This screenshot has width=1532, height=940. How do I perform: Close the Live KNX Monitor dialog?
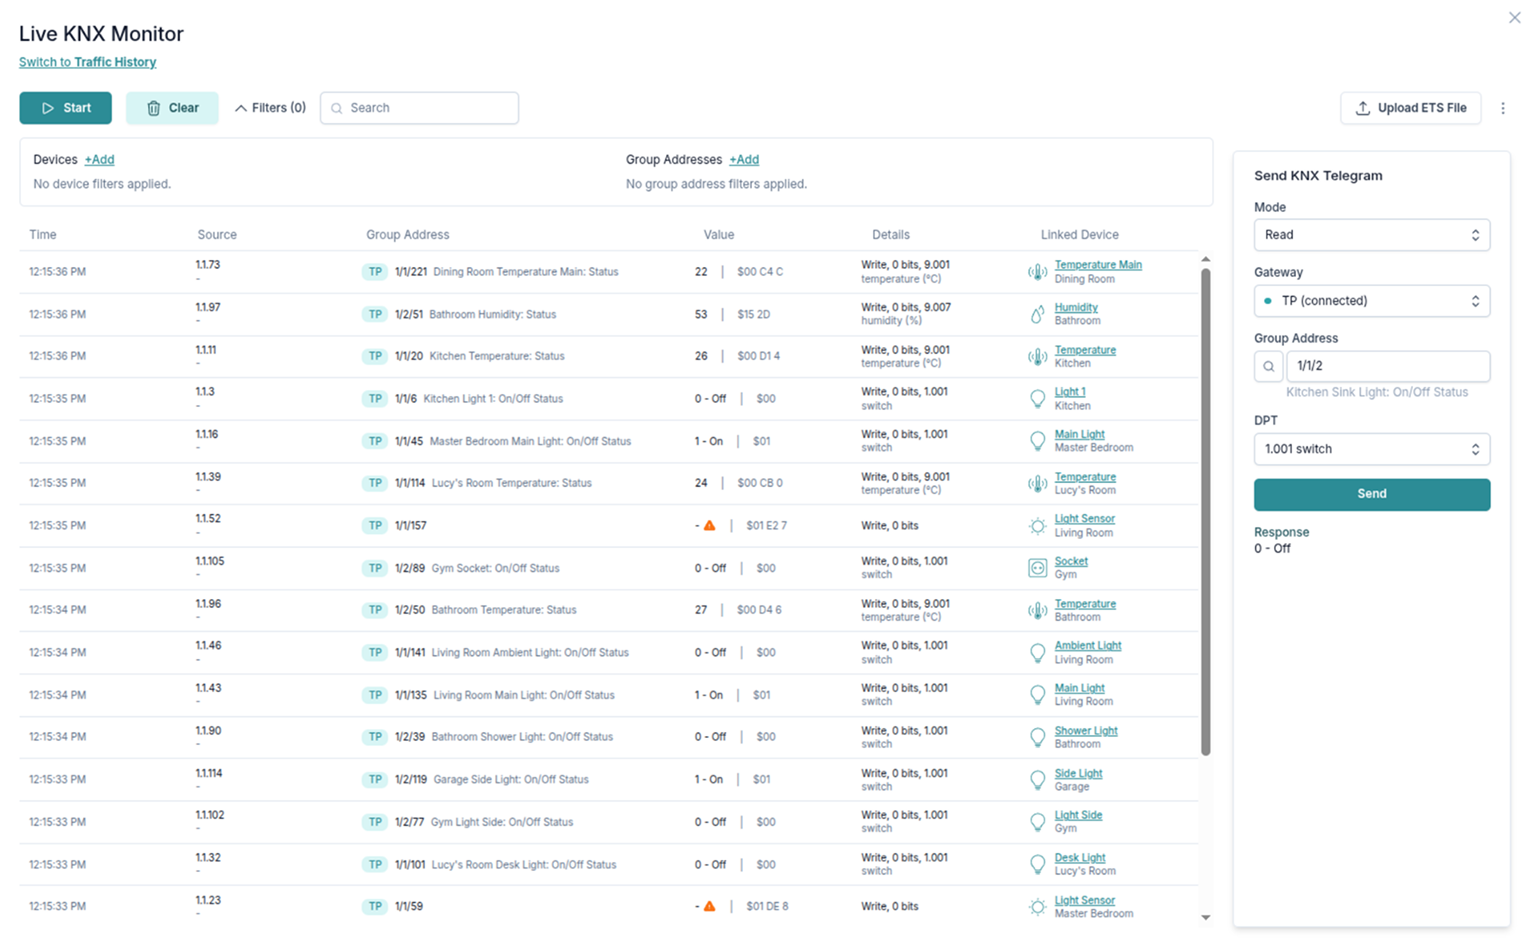point(1514,18)
